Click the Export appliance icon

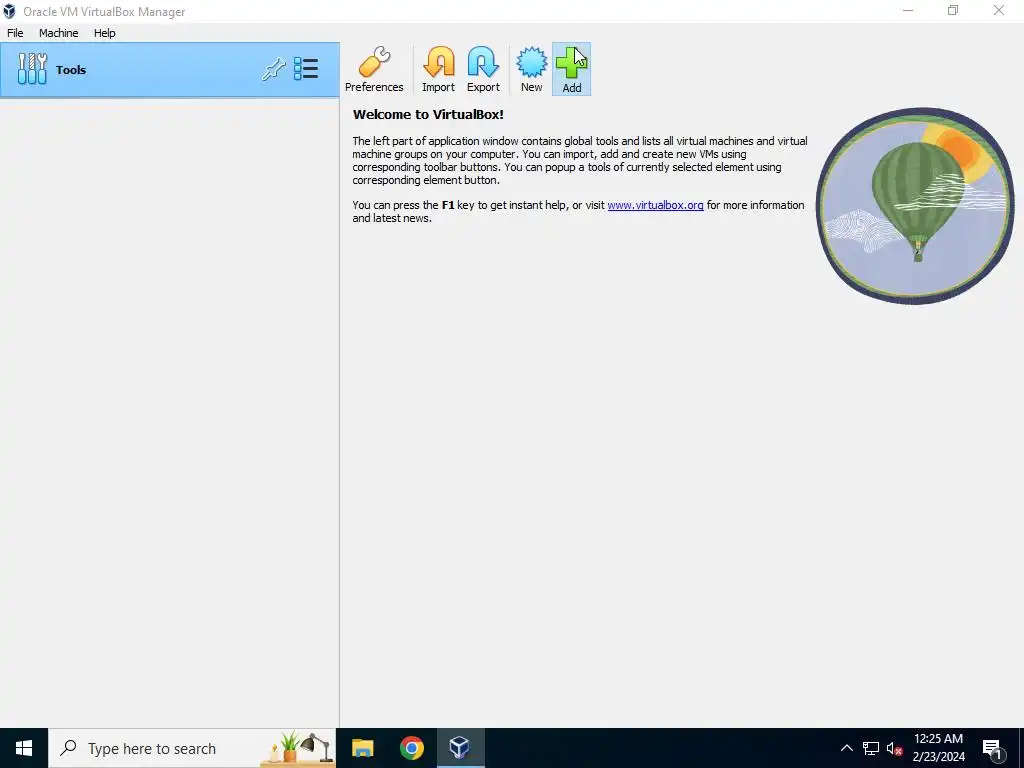[483, 69]
